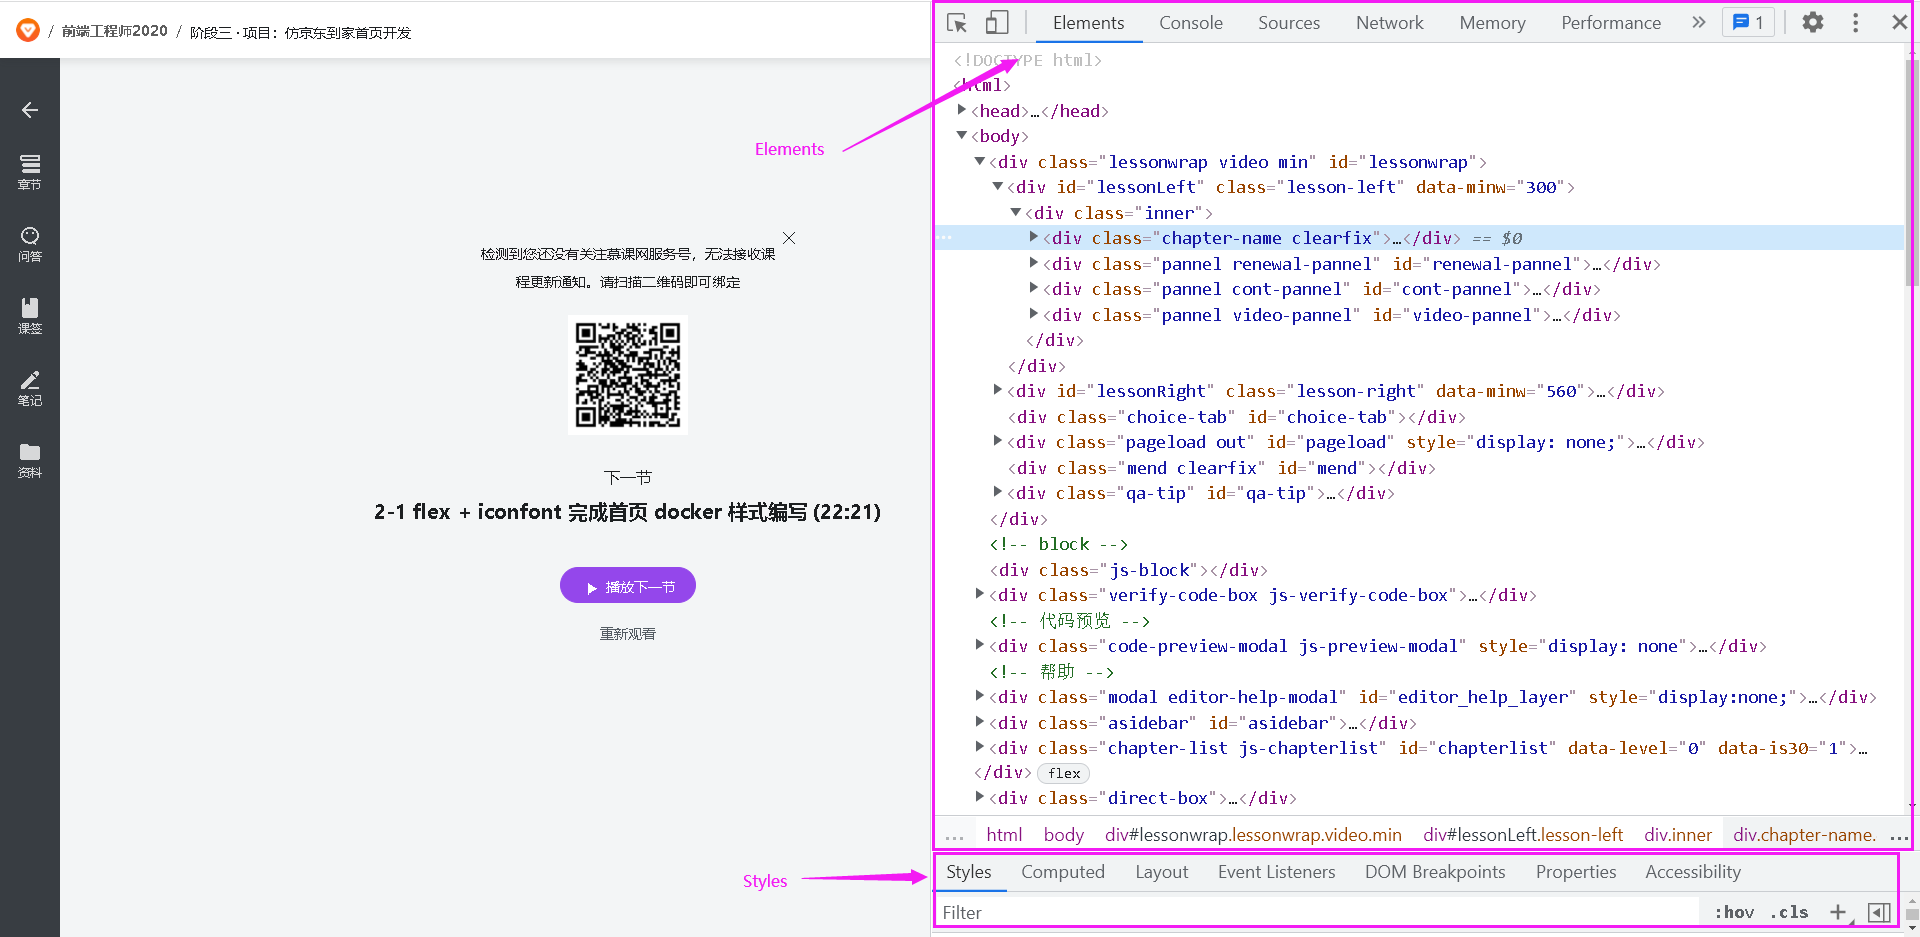This screenshot has height=937, width=1920.
Task: Click the styles Filter input field
Action: coord(1318,912)
